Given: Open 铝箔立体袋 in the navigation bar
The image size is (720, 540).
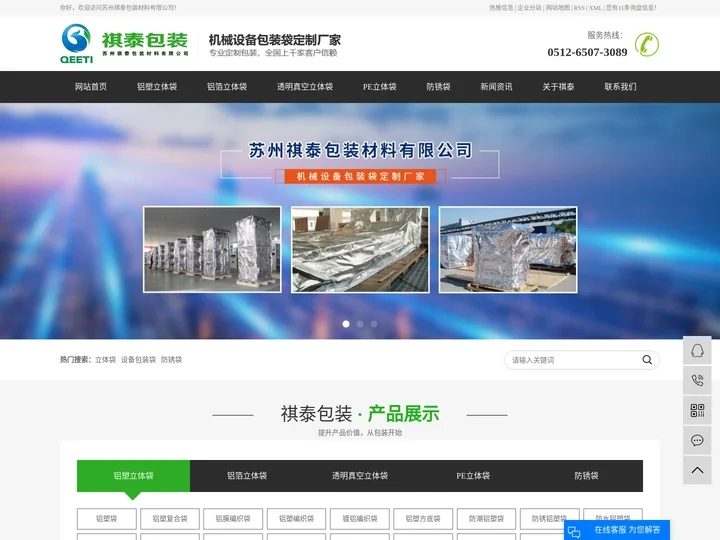Looking at the screenshot, I should [x=227, y=87].
